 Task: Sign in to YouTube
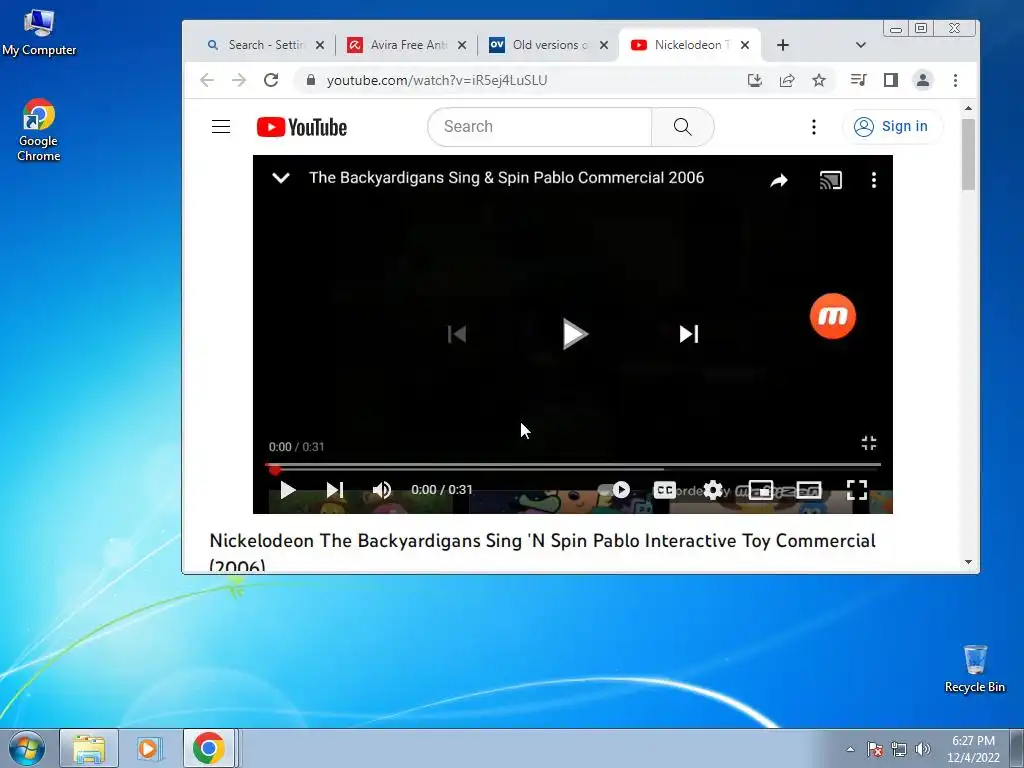click(892, 127)
